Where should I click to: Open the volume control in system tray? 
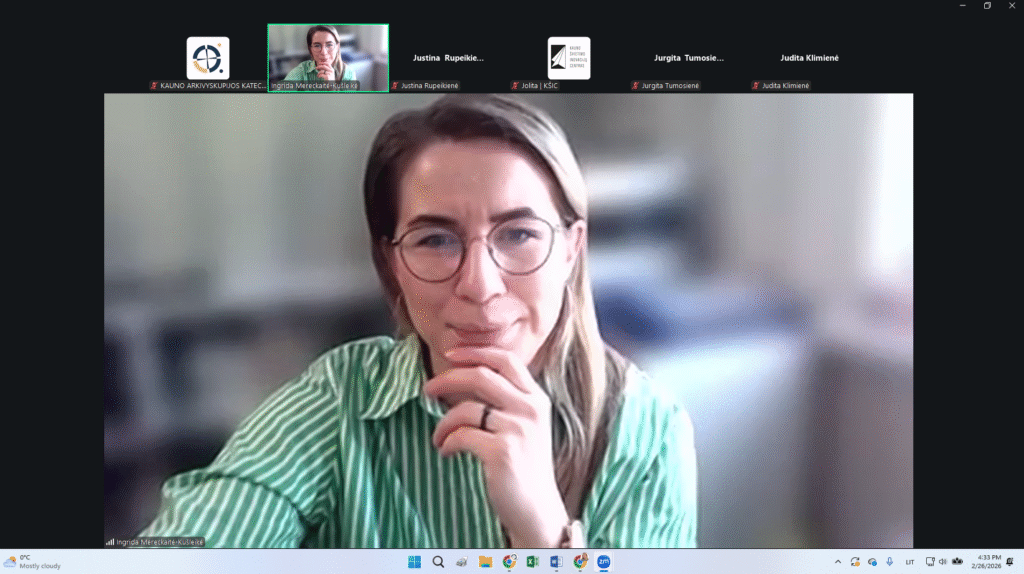pyautogui.click(x=943, y=562)
